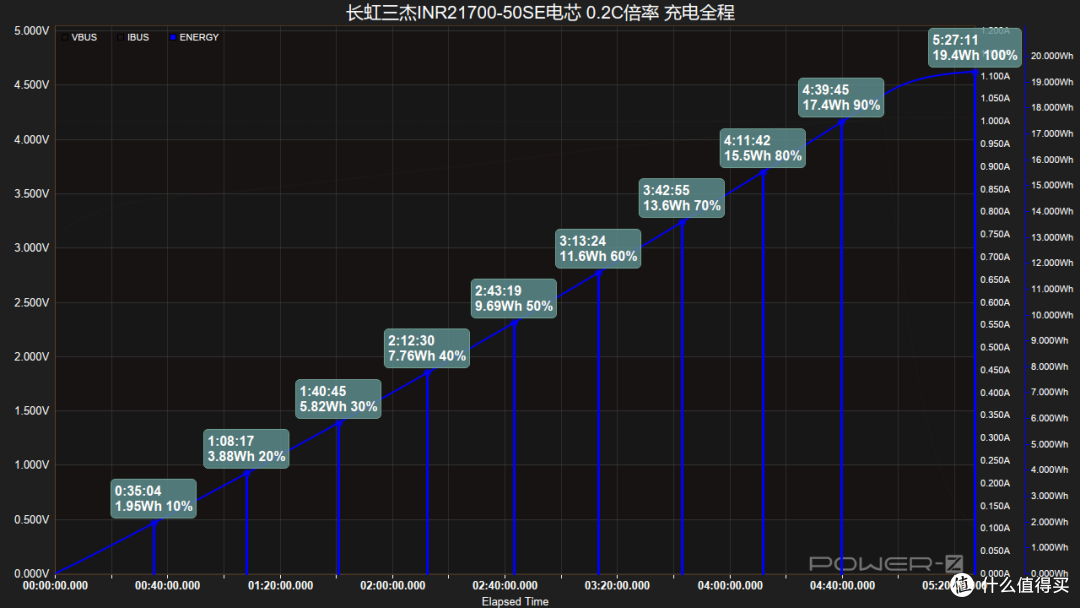Click the 03:20:00.000 time axis tick
The width and height of the screenshot is (1080, 608).
[617, 585]
